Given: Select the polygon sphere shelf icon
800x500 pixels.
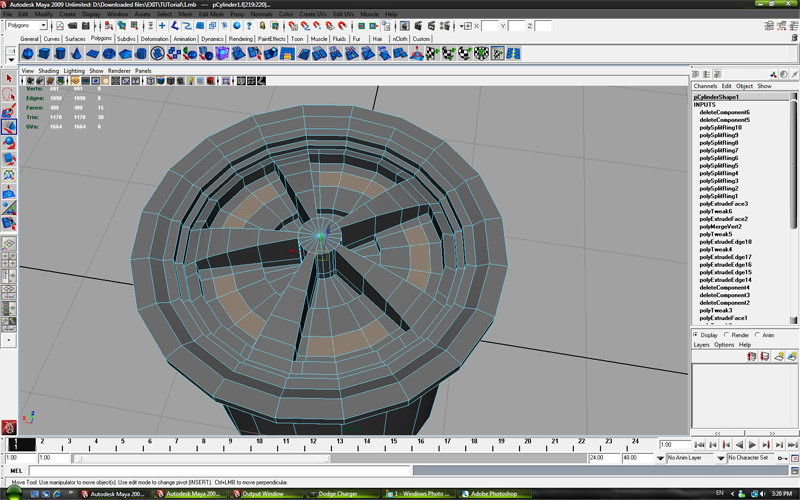Looking at the screenshot, I should [26, 54].
